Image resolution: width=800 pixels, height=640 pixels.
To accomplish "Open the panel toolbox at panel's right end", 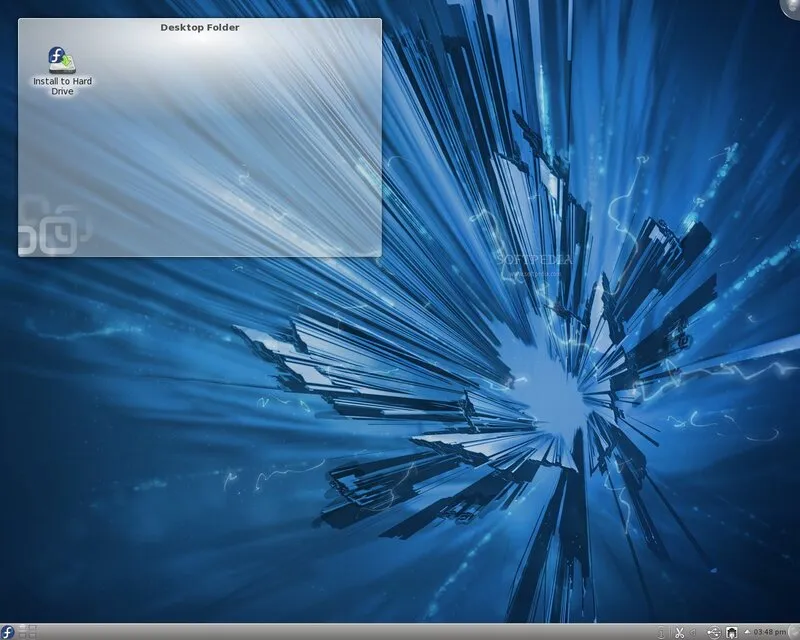I will click(795, 632).
